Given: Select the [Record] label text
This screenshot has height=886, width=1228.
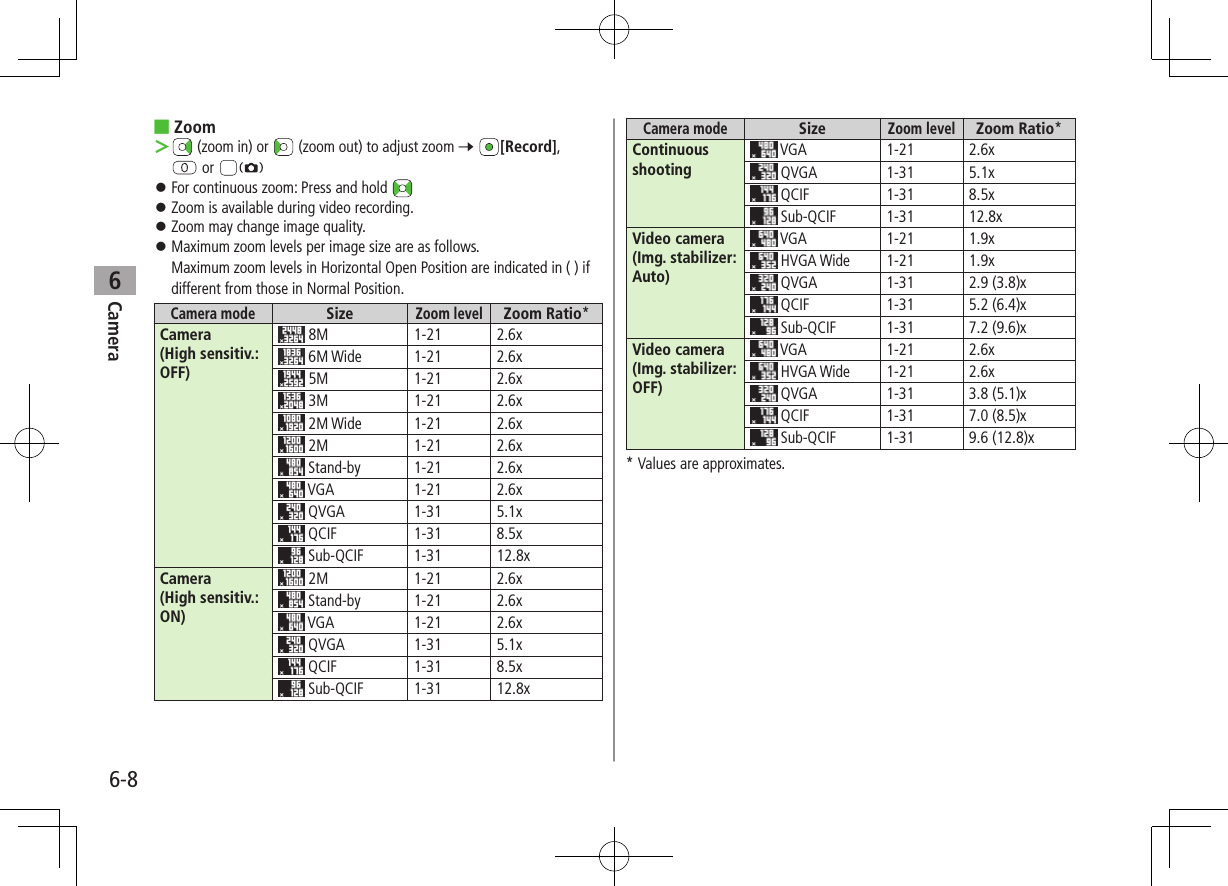Looking at the screenshot, I should (528, 147).
